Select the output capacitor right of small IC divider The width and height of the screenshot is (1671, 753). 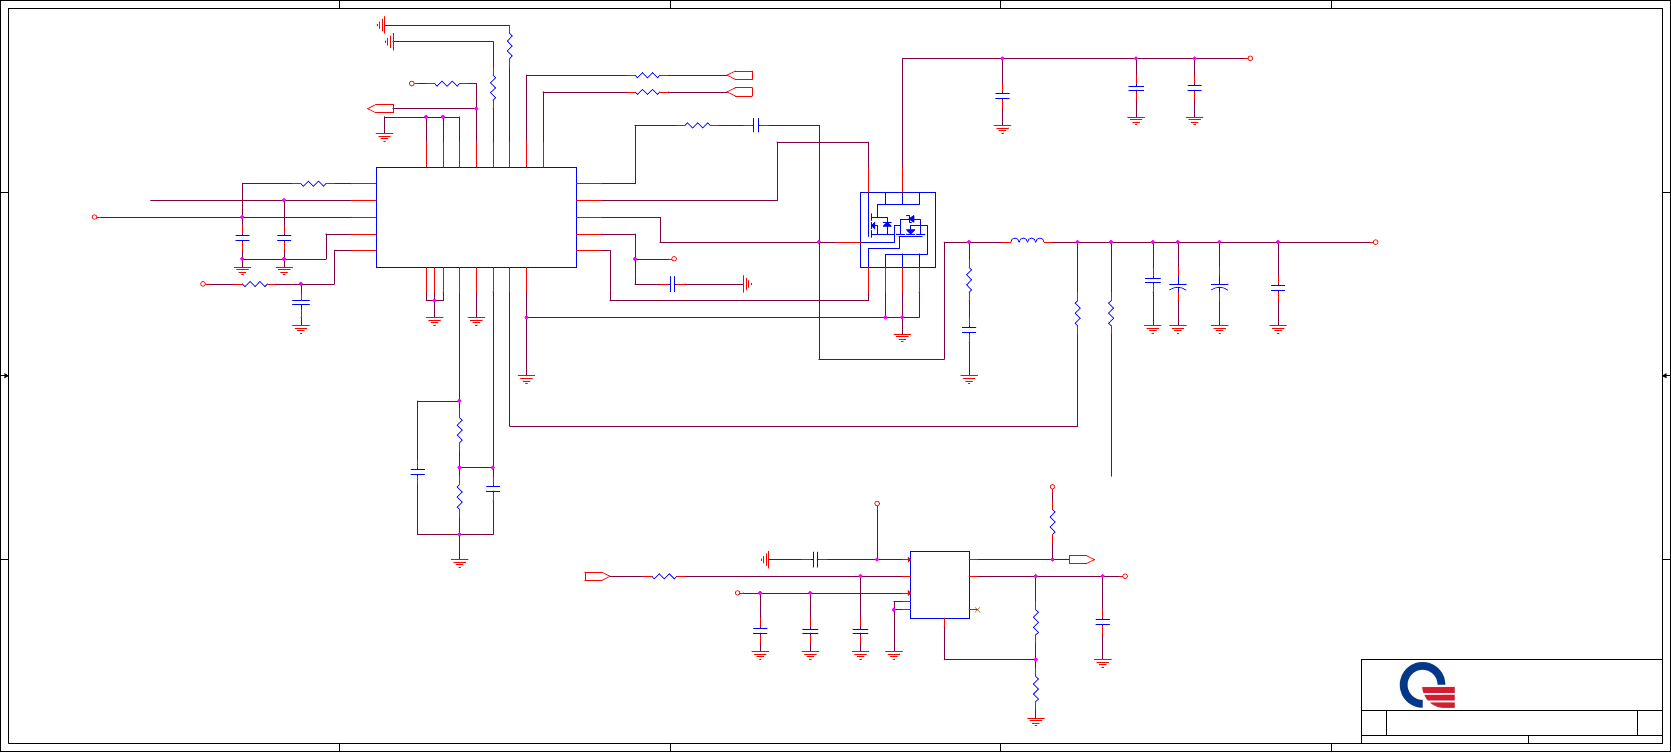[1103, 622]
